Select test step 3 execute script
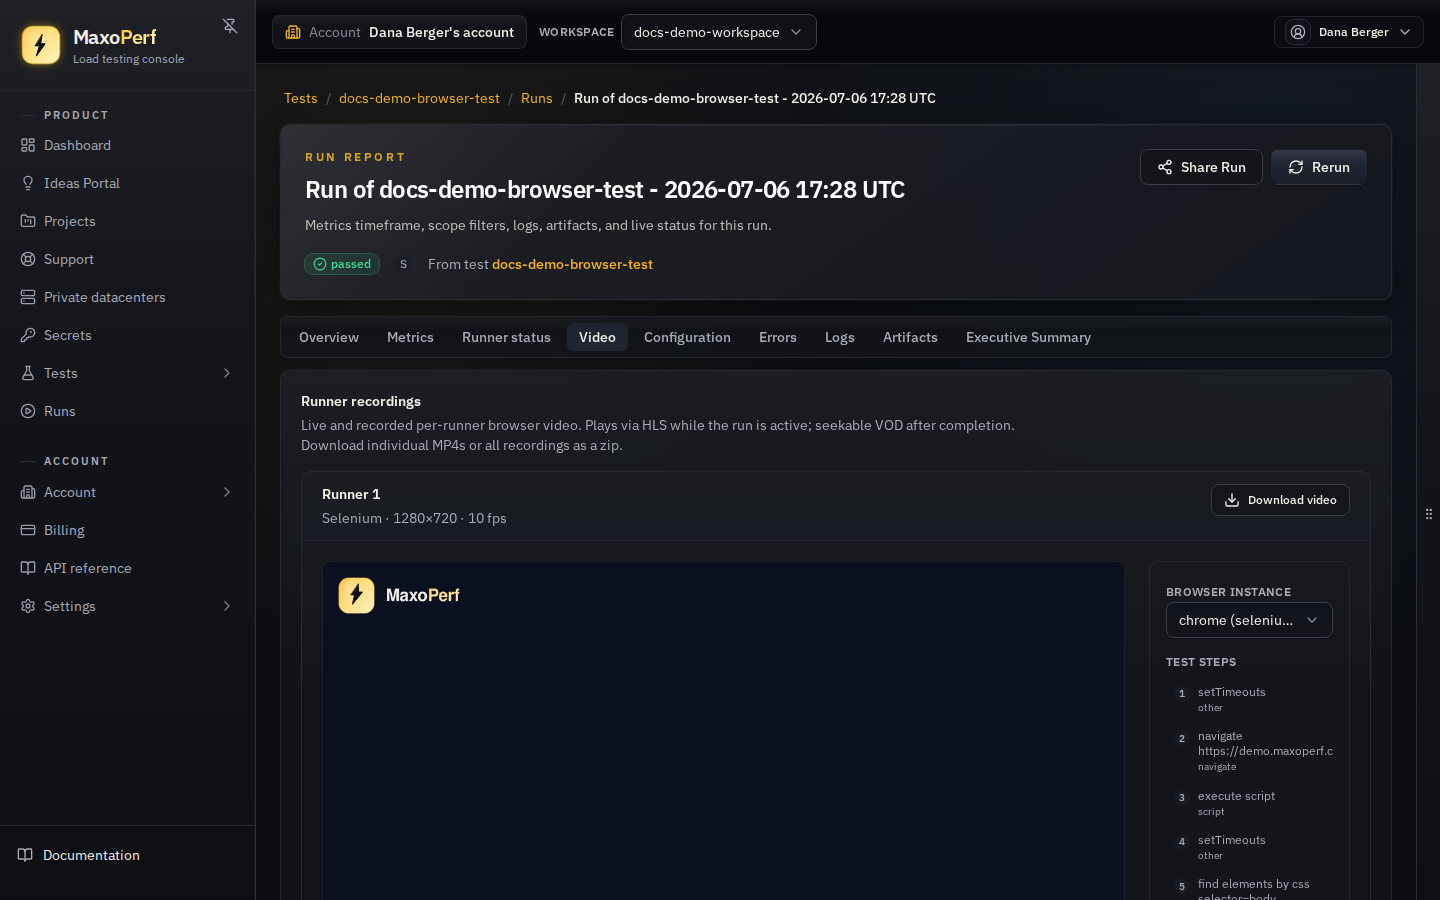Image resolution: width=1440 pixels, height=900 pixels. pos(1249,803)
